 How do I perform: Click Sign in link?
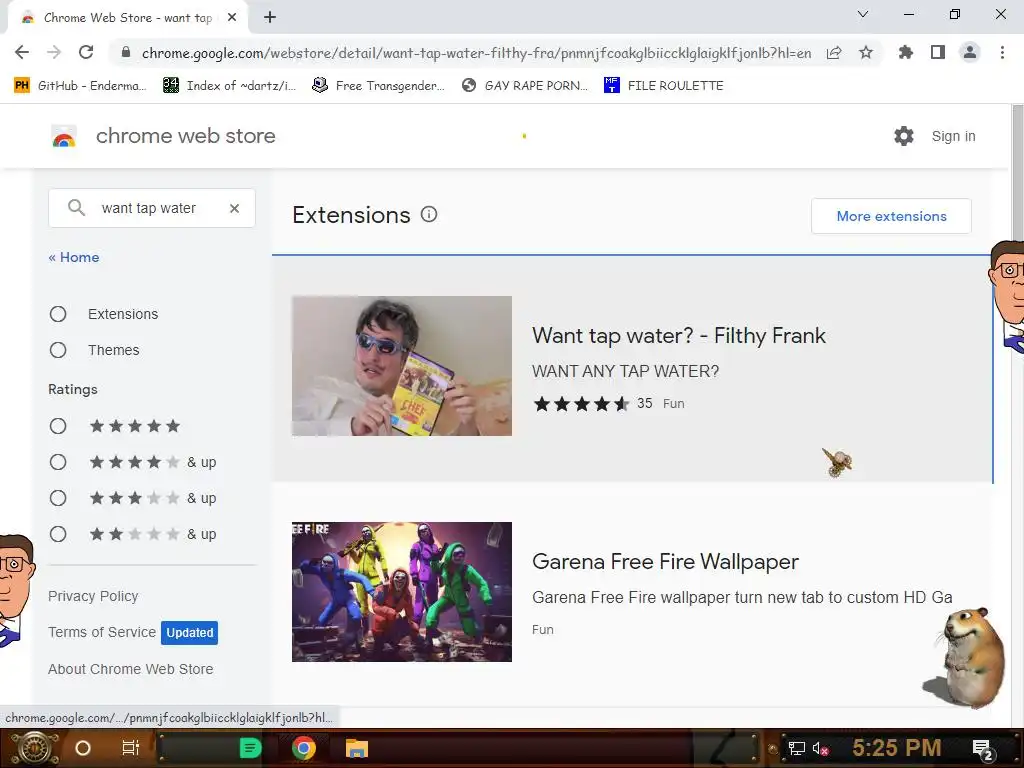point(953,136)
